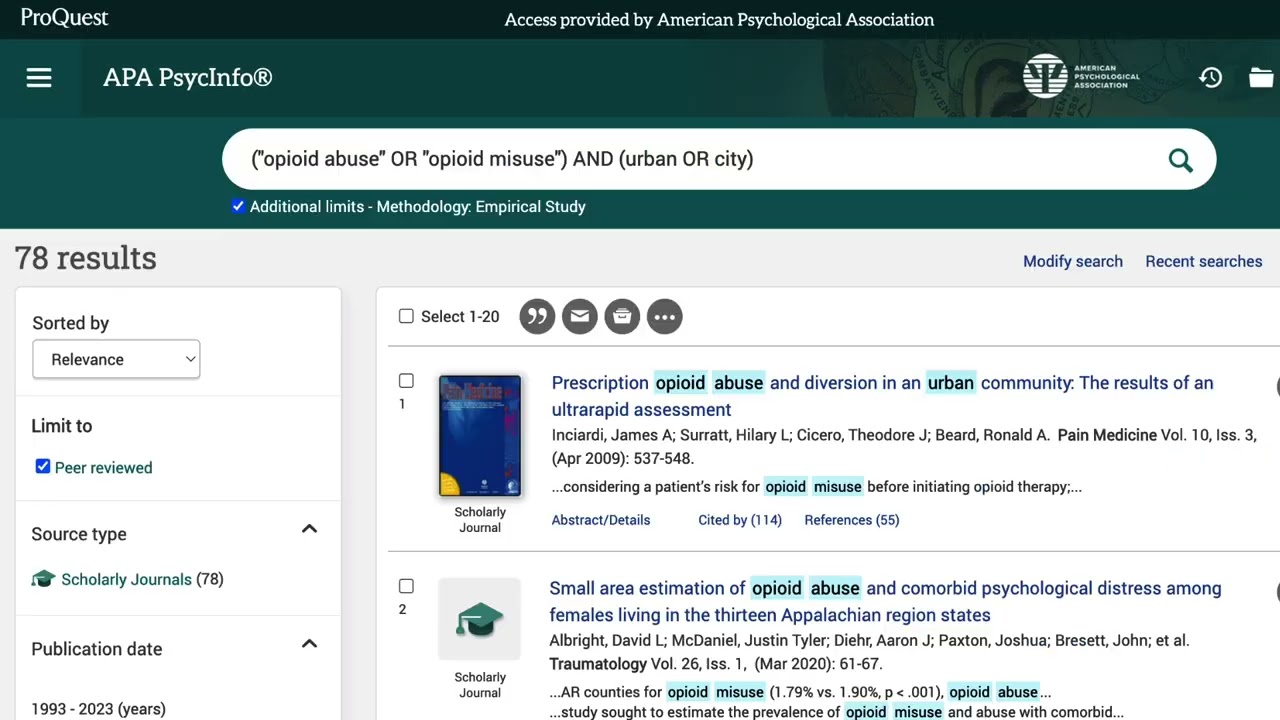Open the Sorted by Relevance dropdown
1280x720 pixels.
tap(116, 360)
